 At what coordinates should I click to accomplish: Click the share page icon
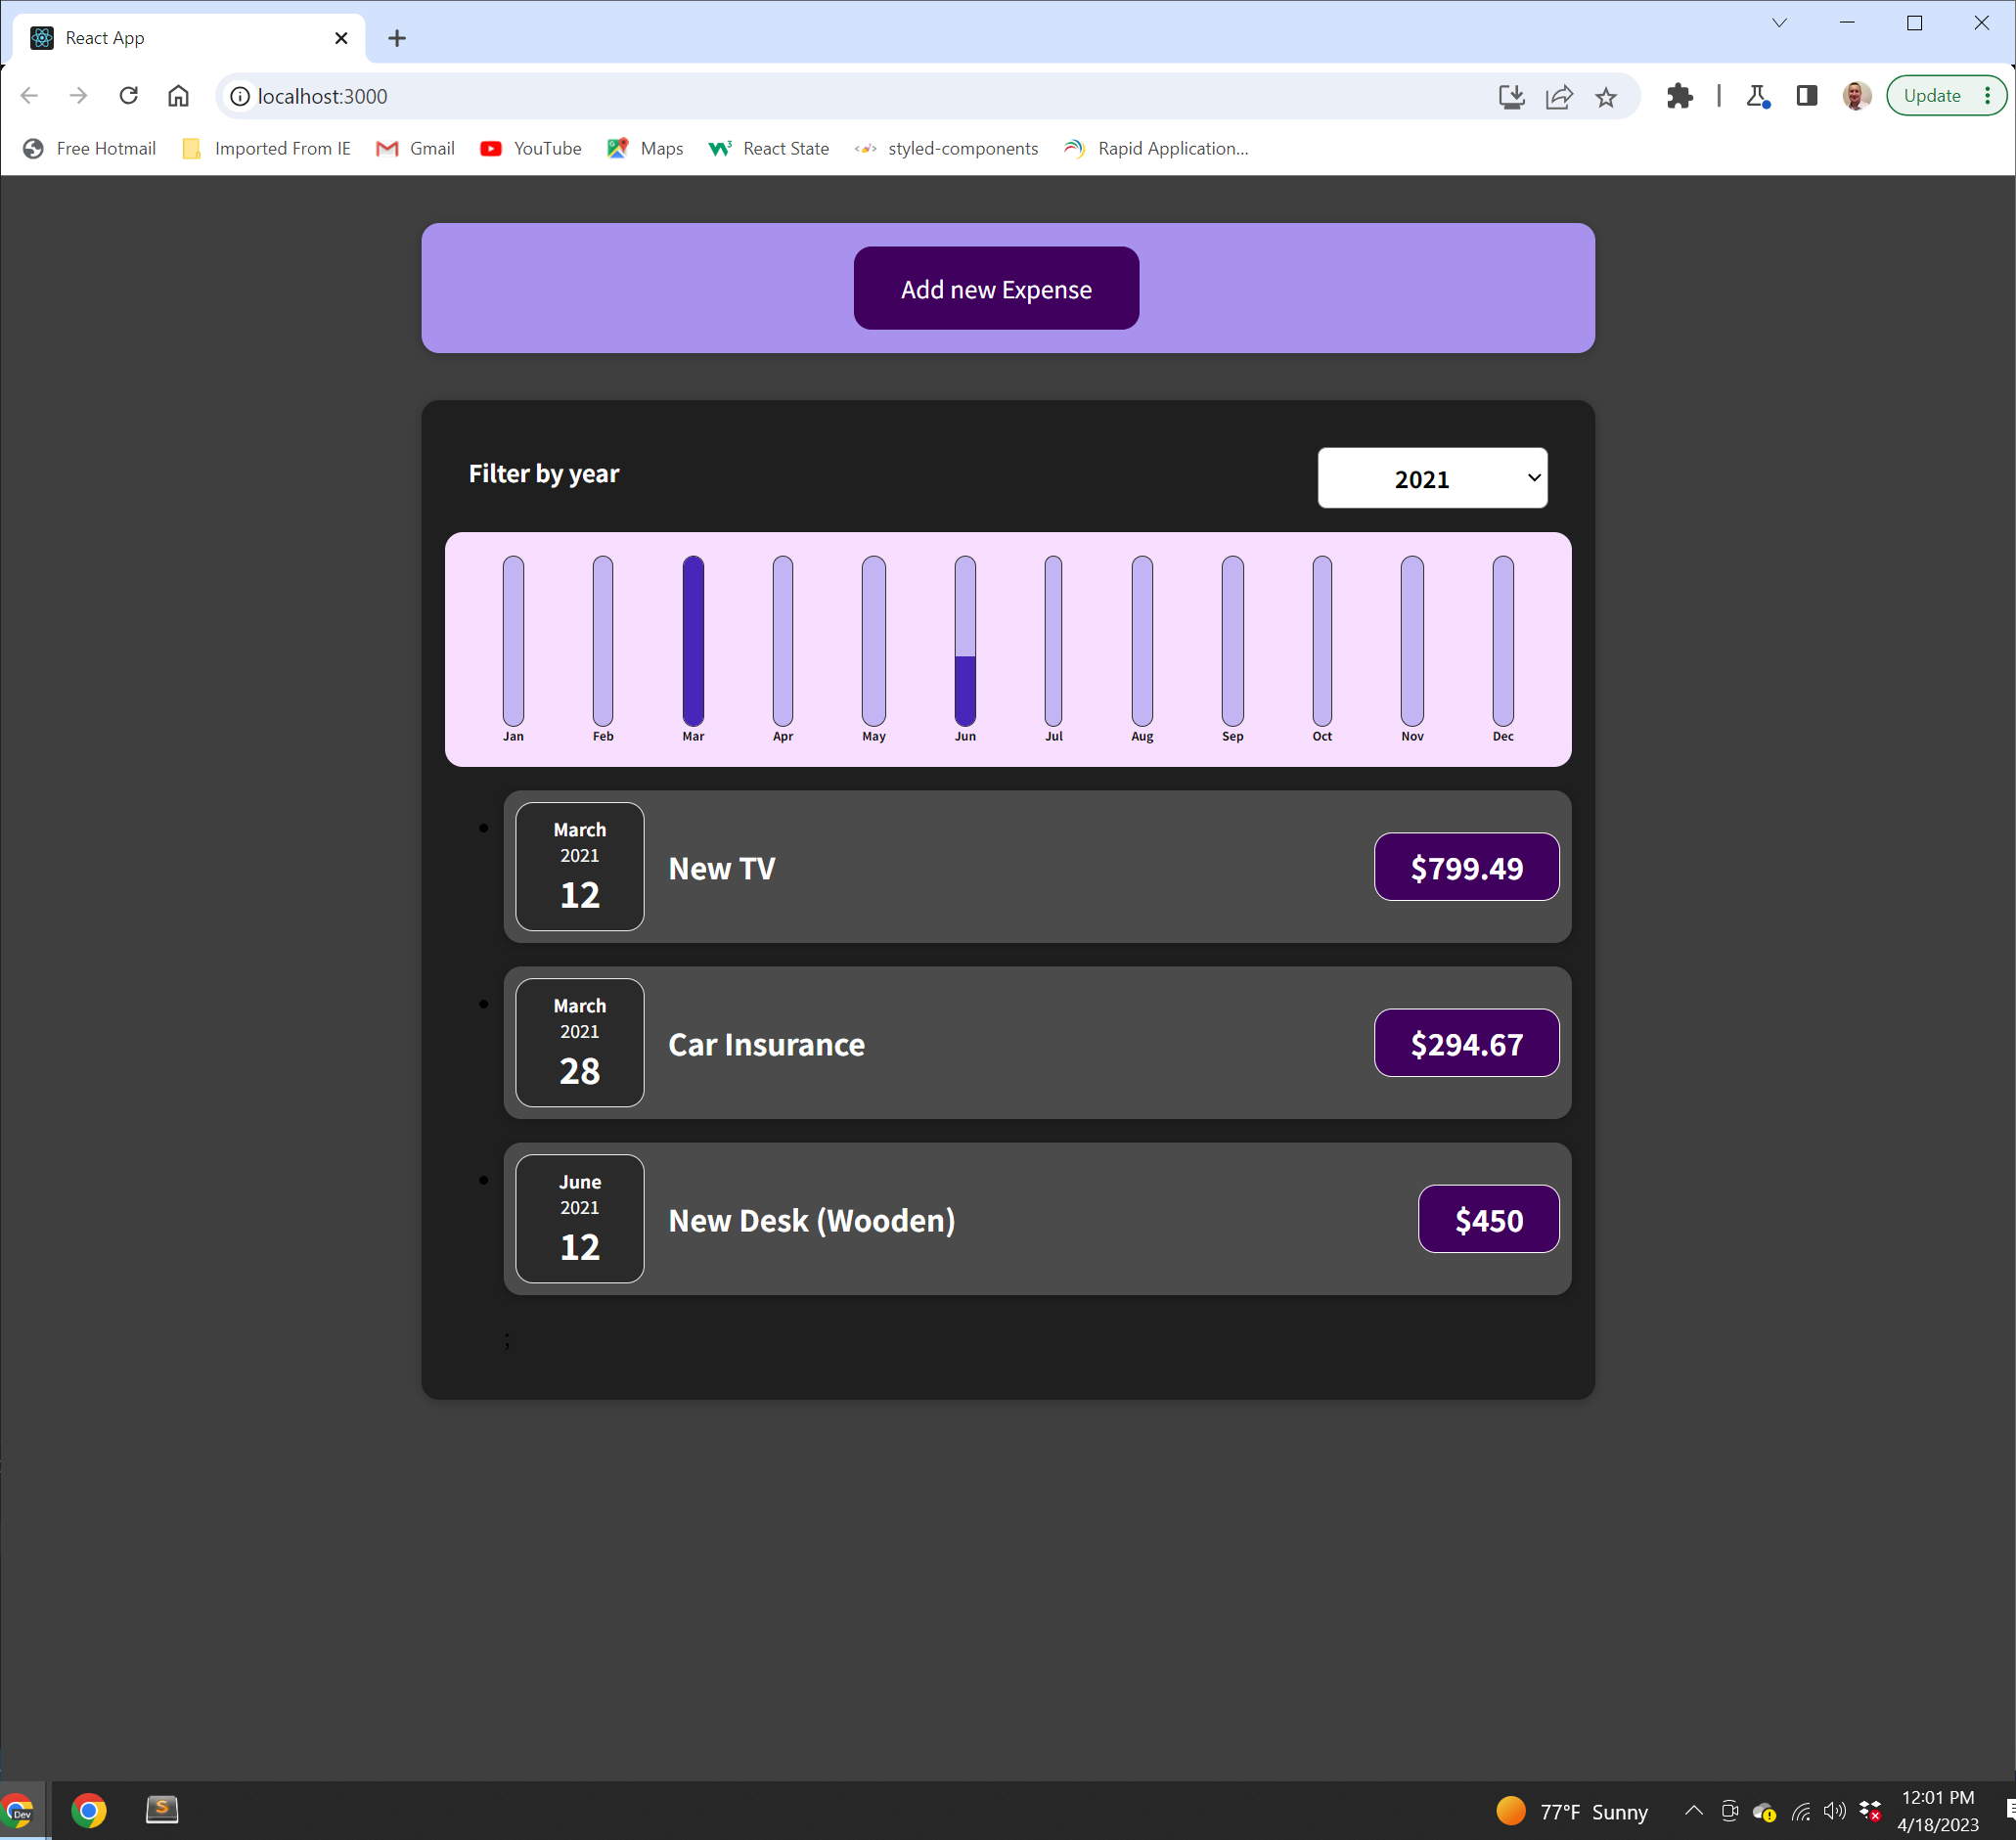(1559, 97)
